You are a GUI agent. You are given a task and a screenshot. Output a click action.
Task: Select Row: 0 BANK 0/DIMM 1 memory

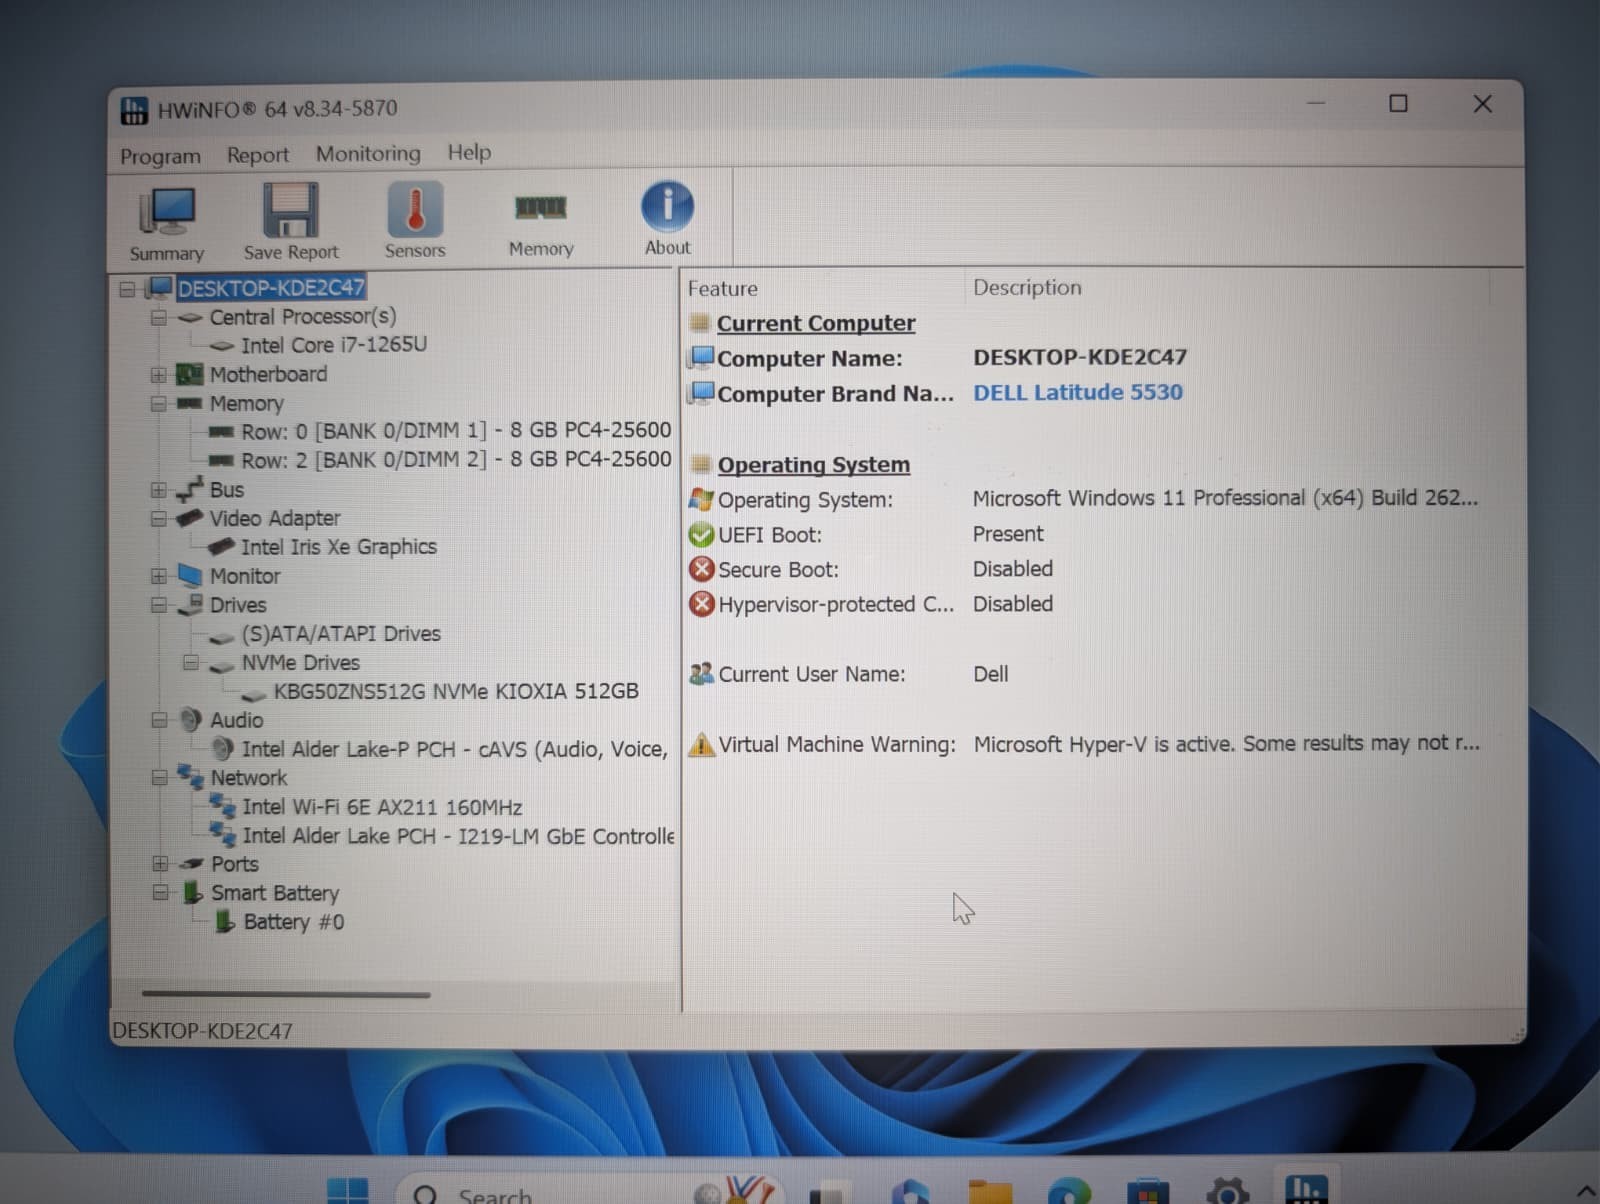(456, 431)
